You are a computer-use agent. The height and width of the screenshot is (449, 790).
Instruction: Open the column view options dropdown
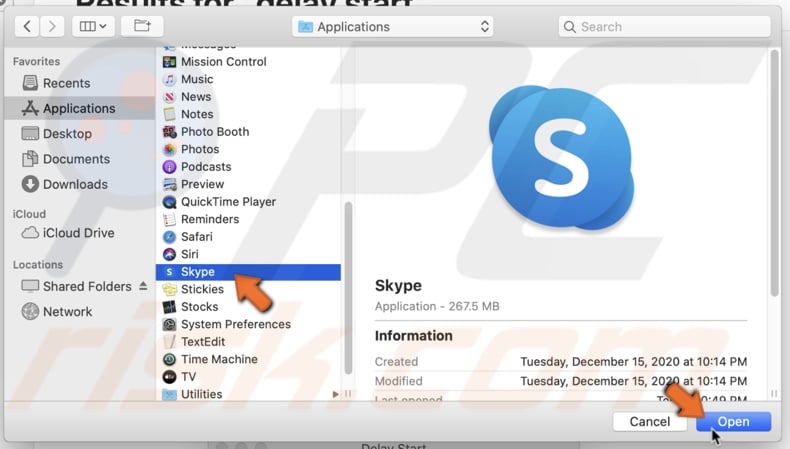[x=93, y=26]
